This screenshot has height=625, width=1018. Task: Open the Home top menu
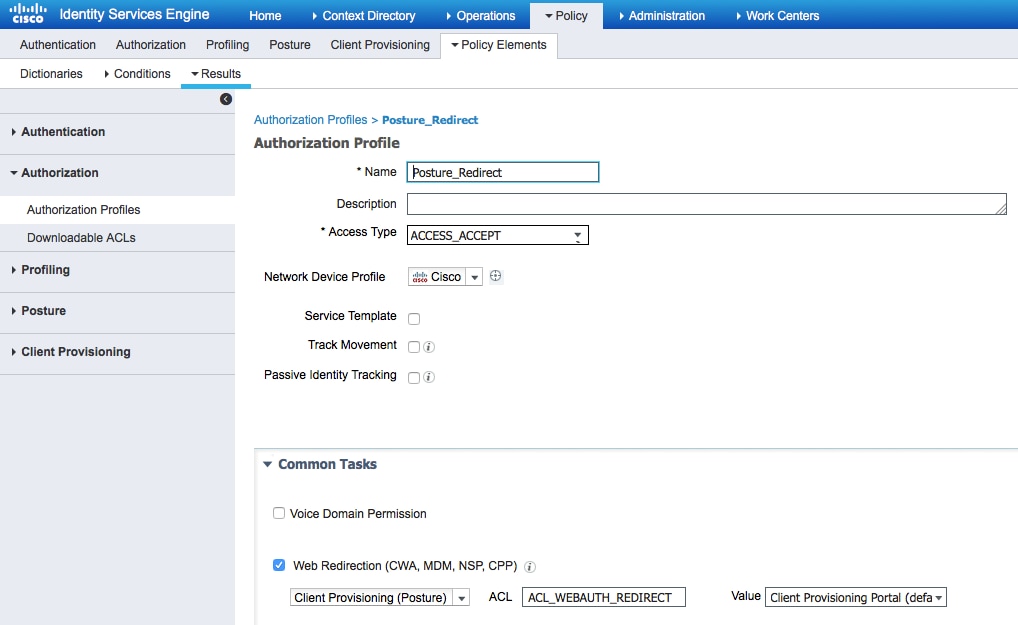pos(265,16)
